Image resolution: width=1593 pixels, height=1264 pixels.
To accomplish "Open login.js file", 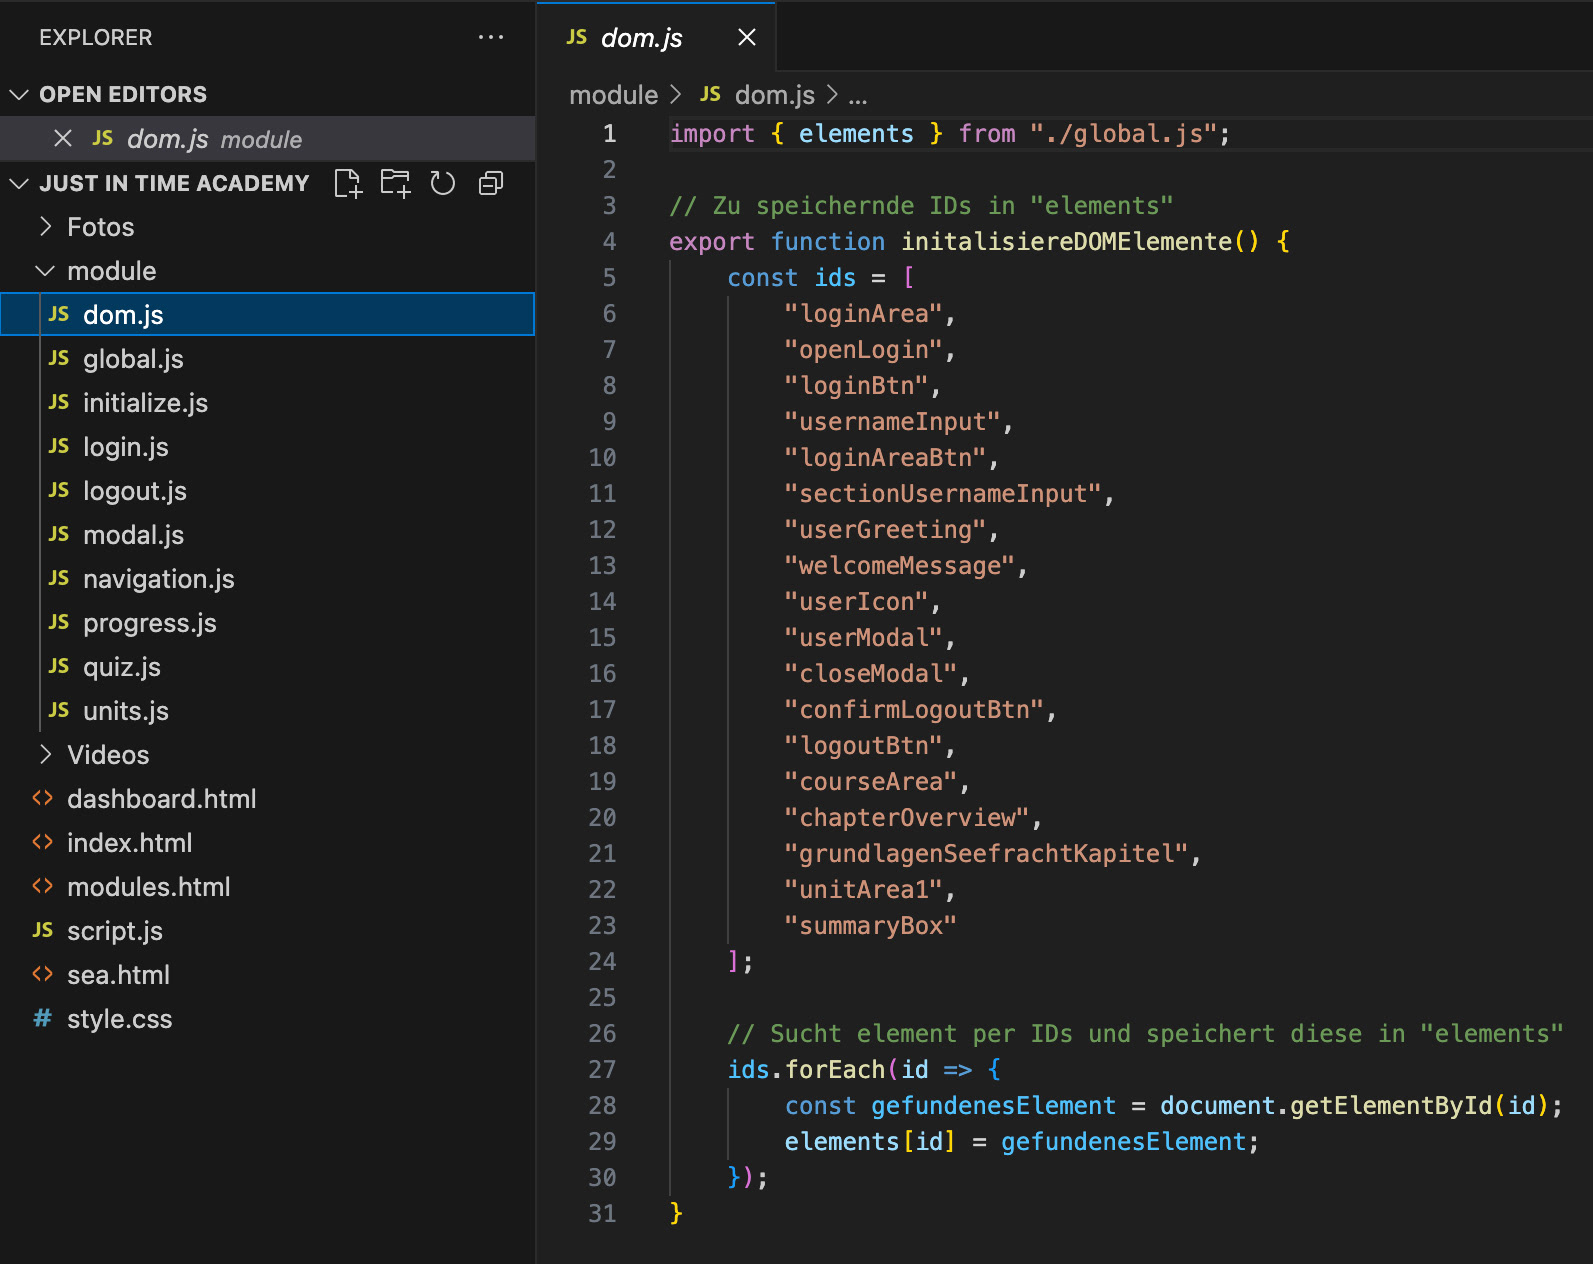I will point(268,447).
